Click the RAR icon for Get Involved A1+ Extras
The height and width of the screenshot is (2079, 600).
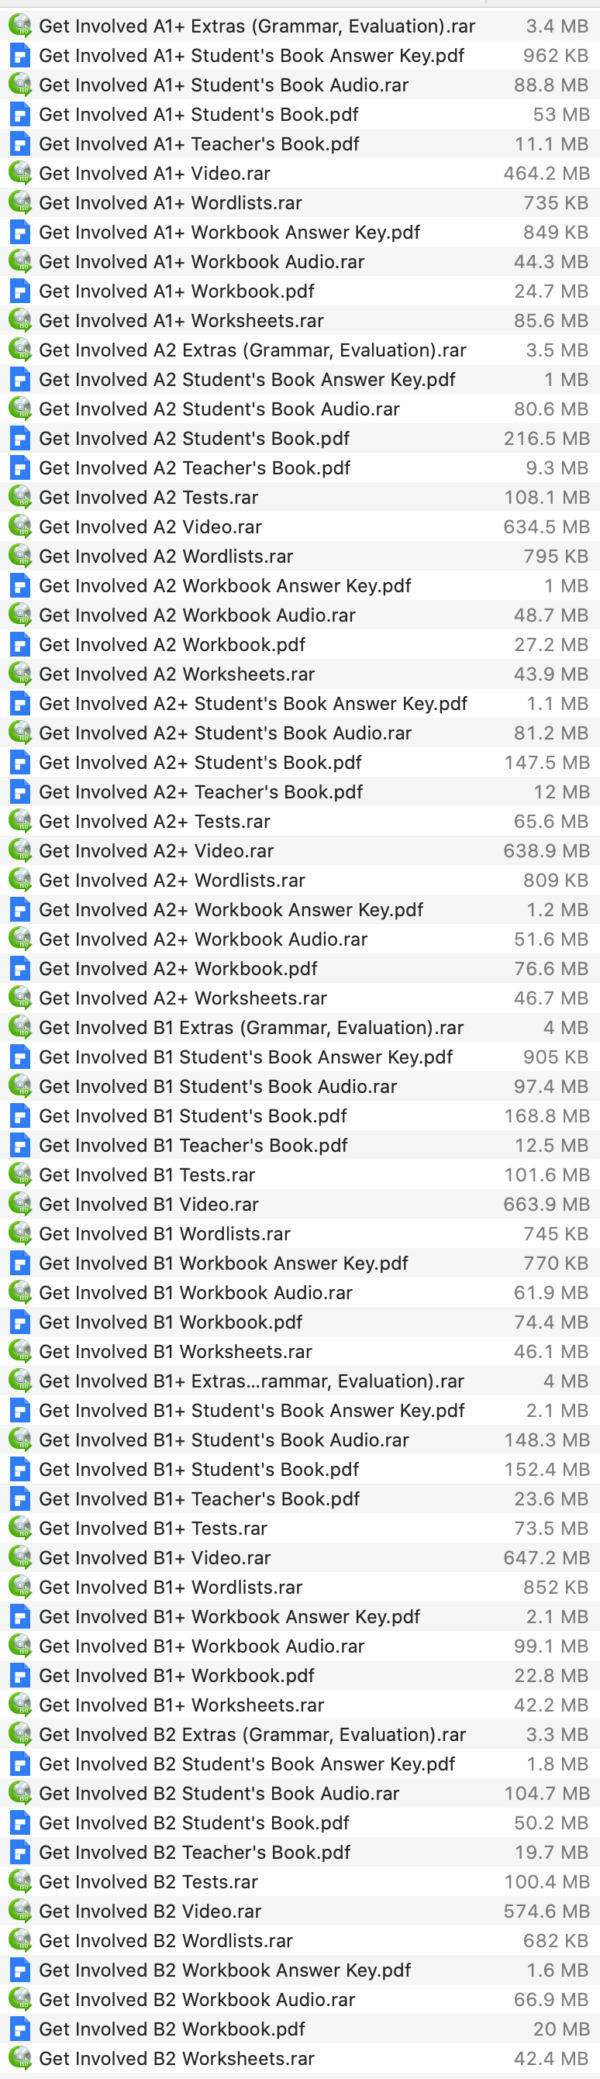point(19,27)
